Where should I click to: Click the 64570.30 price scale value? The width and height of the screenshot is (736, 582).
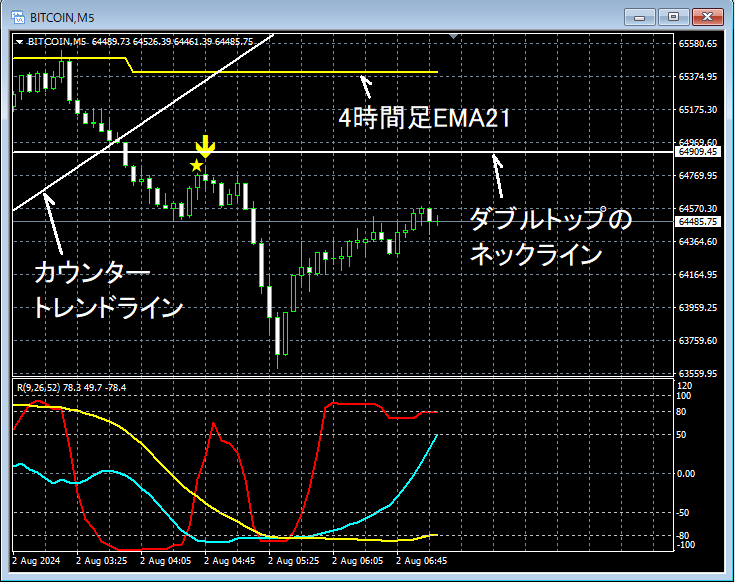(x=698, y=208)
